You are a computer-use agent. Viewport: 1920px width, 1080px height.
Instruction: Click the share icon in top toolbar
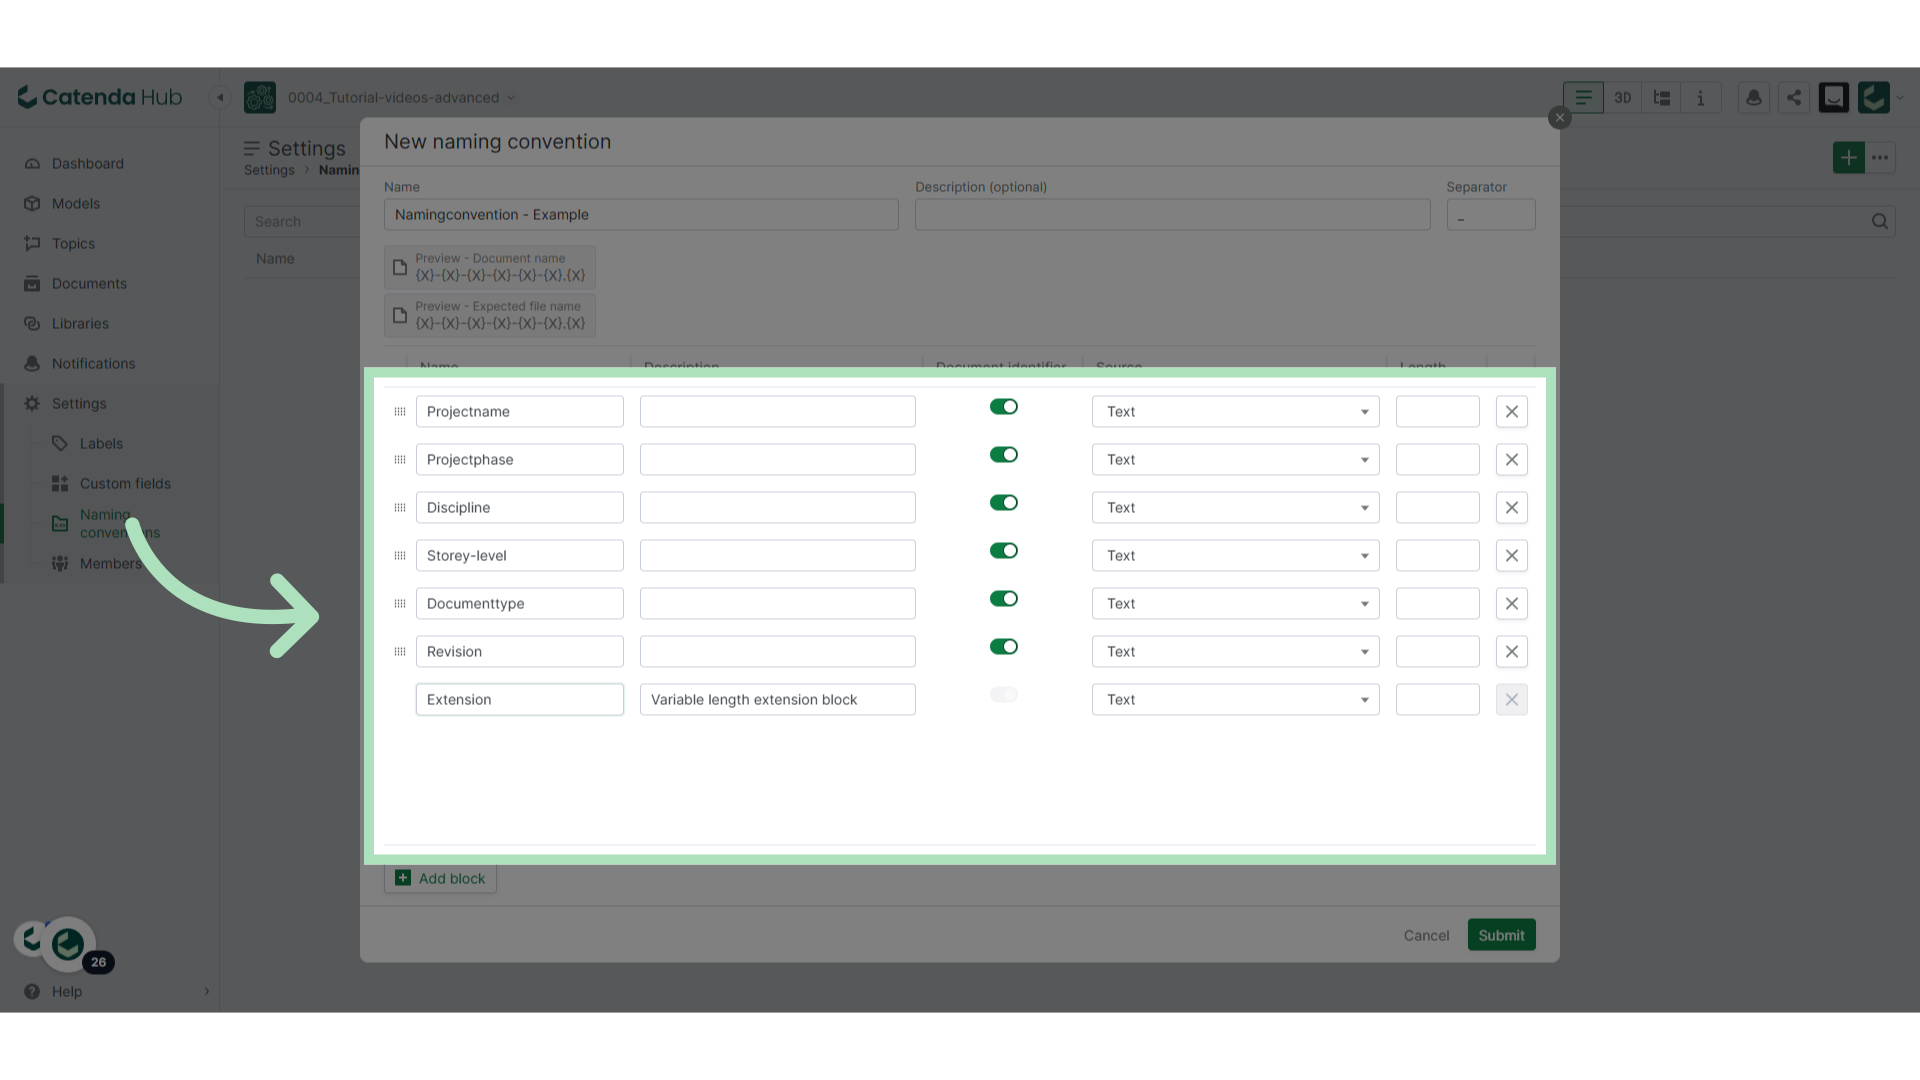coord(1794,97)
